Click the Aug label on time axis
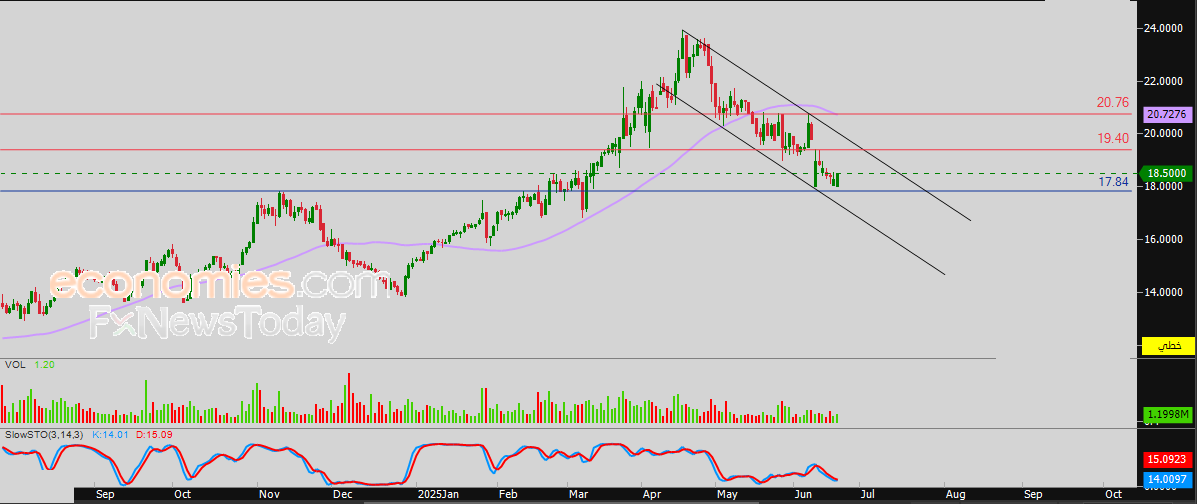The height and width of the screenshot is (504, 1197). click(x=954, y=495)
